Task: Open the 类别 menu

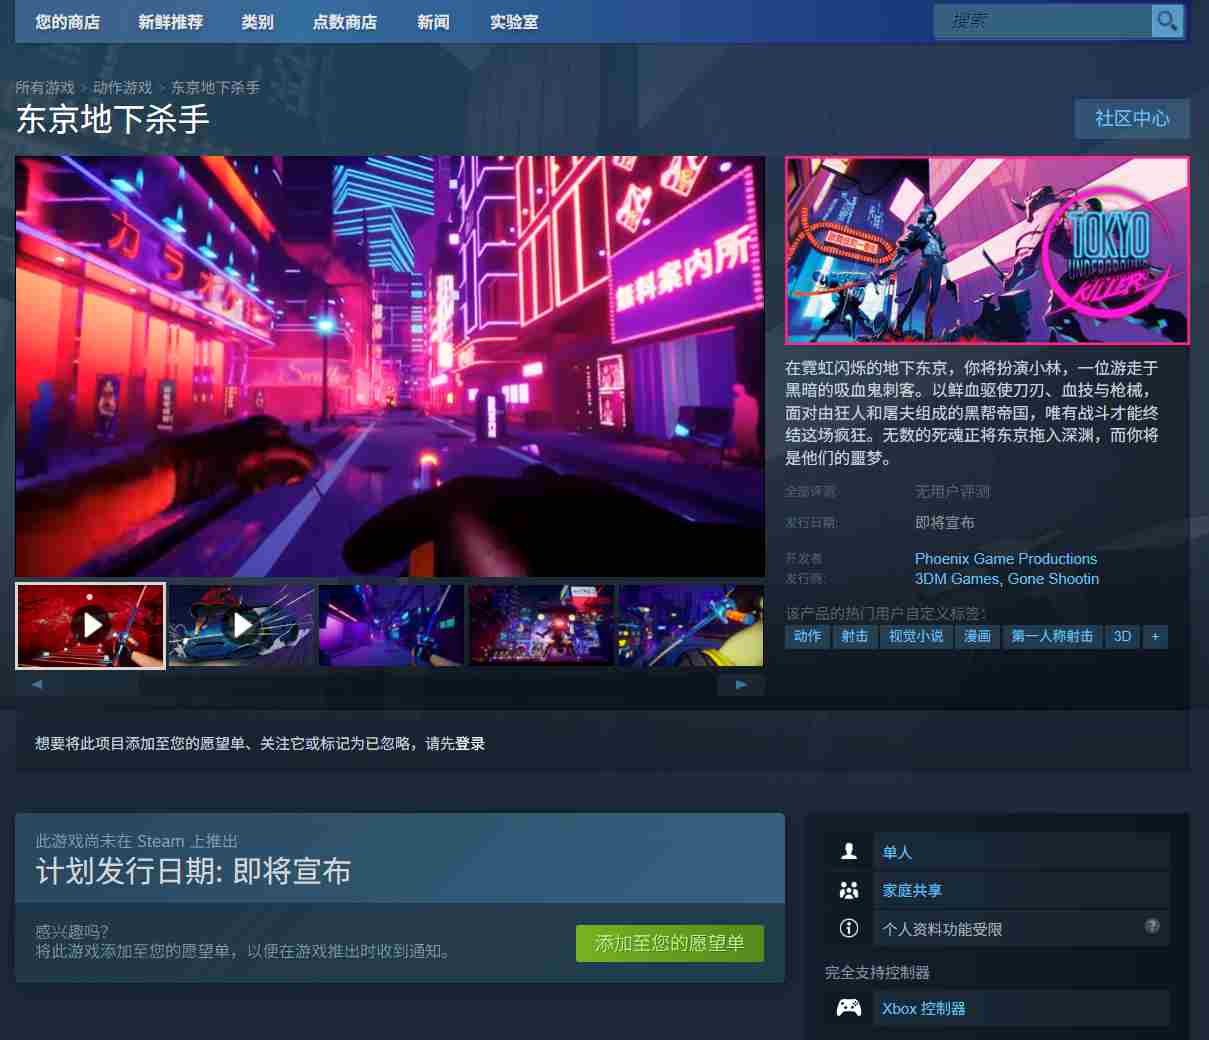Action: (257, 22)
